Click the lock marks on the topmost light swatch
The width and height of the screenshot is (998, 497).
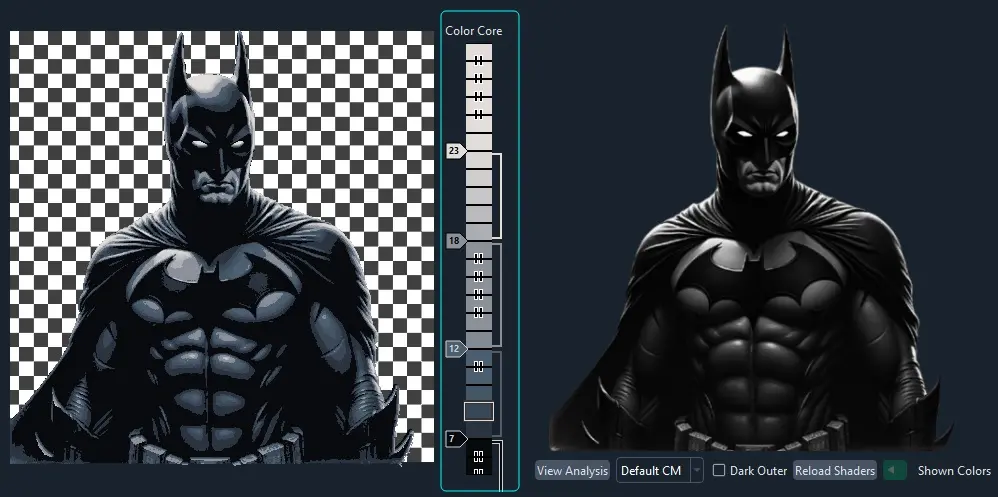(x=479, y=60)
